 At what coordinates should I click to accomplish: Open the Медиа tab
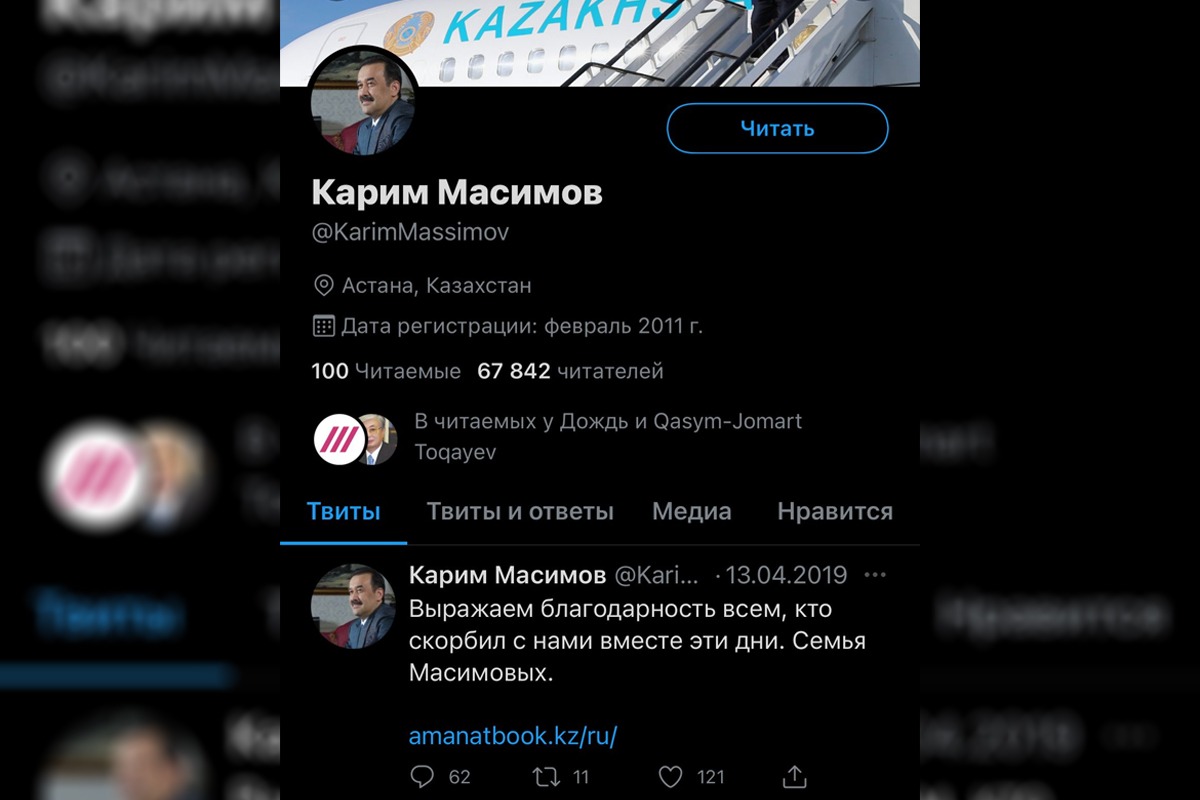click(x=692, y=512)
